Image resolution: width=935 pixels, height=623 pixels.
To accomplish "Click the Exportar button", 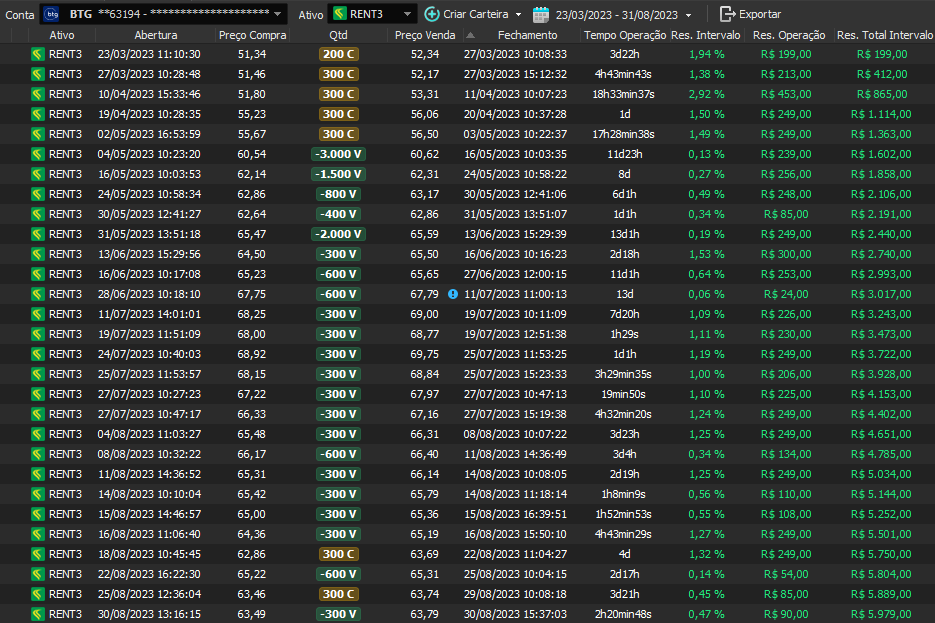I will 750,14.
